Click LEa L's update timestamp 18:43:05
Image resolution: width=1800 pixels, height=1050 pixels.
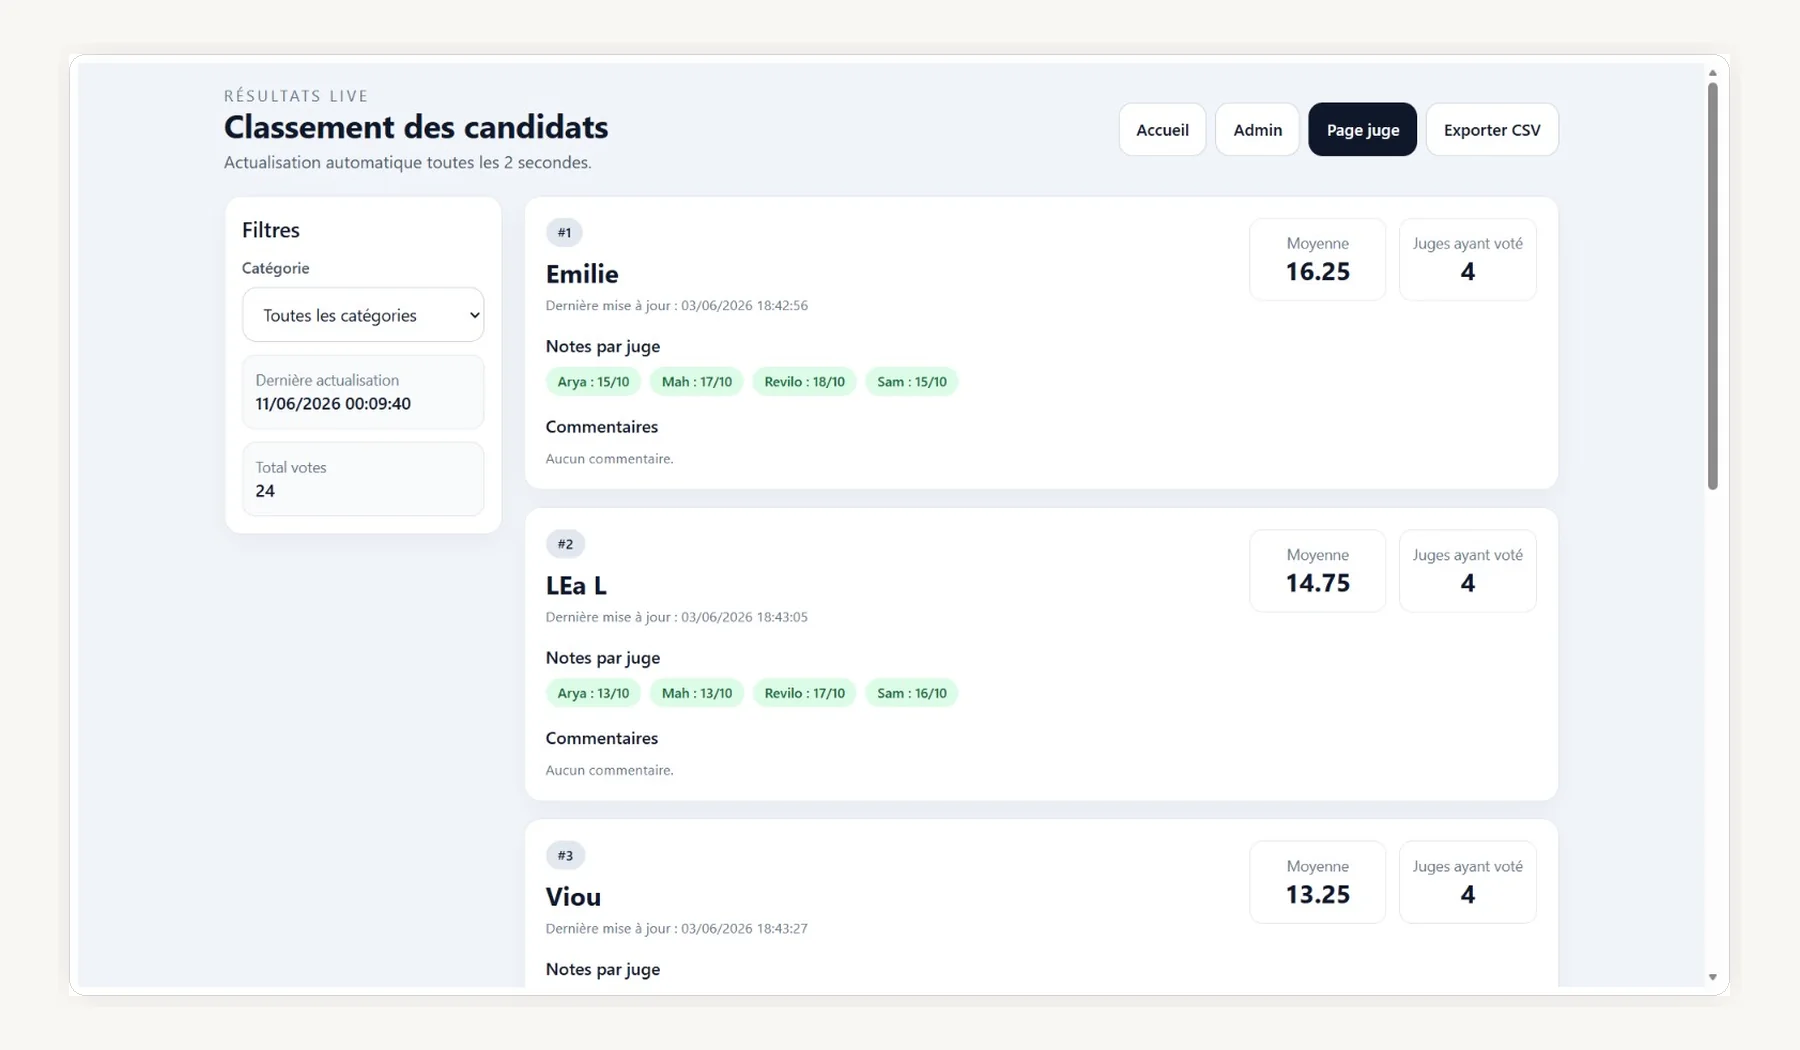(x=677, y=617)
